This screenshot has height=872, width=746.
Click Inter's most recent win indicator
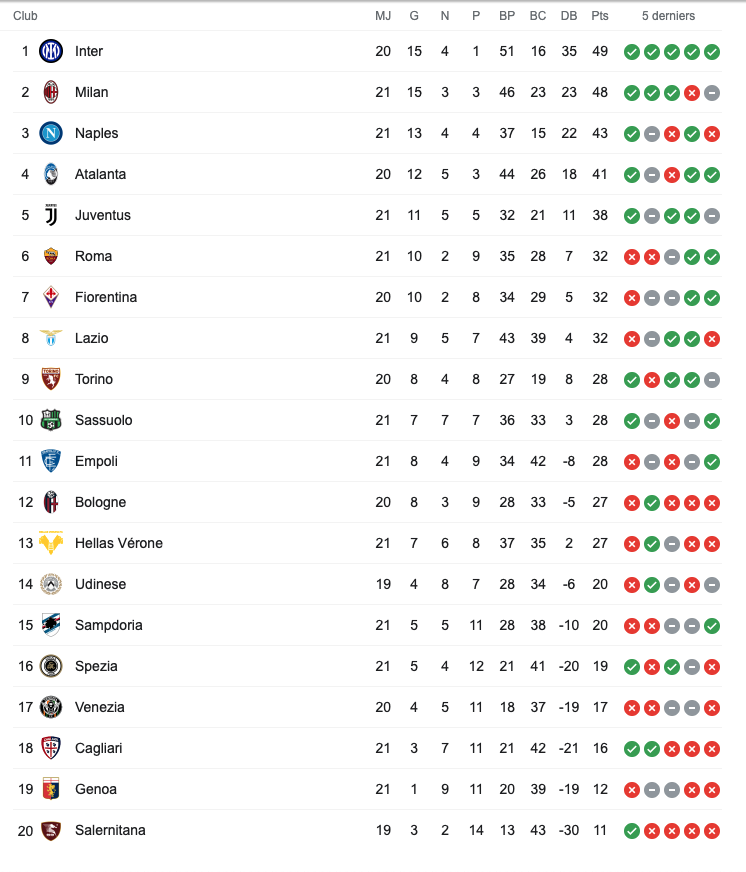tap(712, 52)
